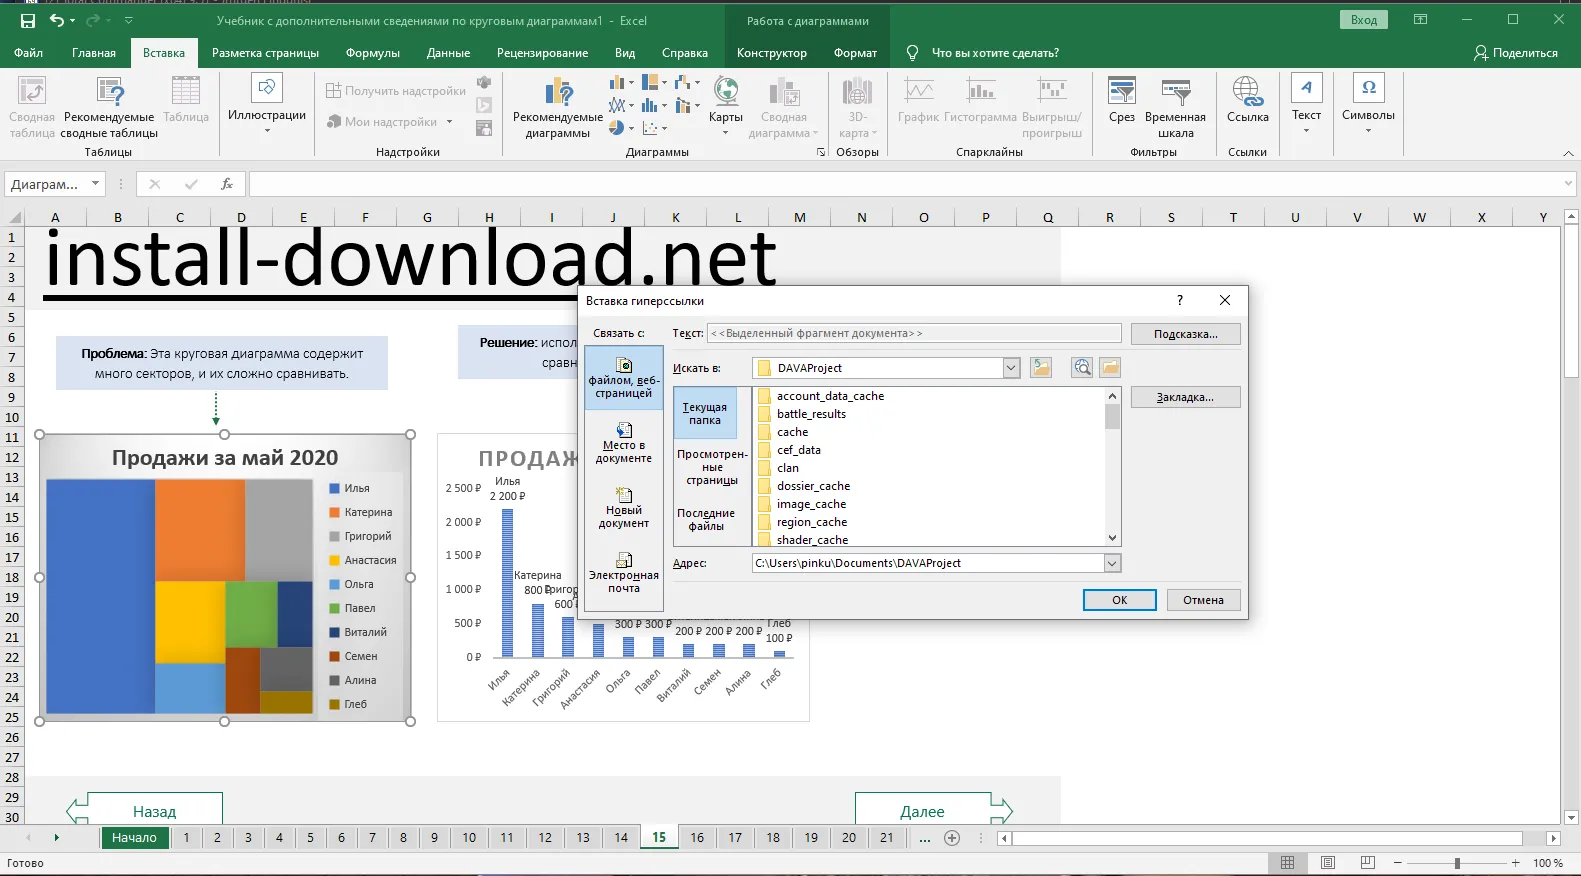
Task: Click the Срез slicer icon in ribbon
Action: (x=1121, y=101)
